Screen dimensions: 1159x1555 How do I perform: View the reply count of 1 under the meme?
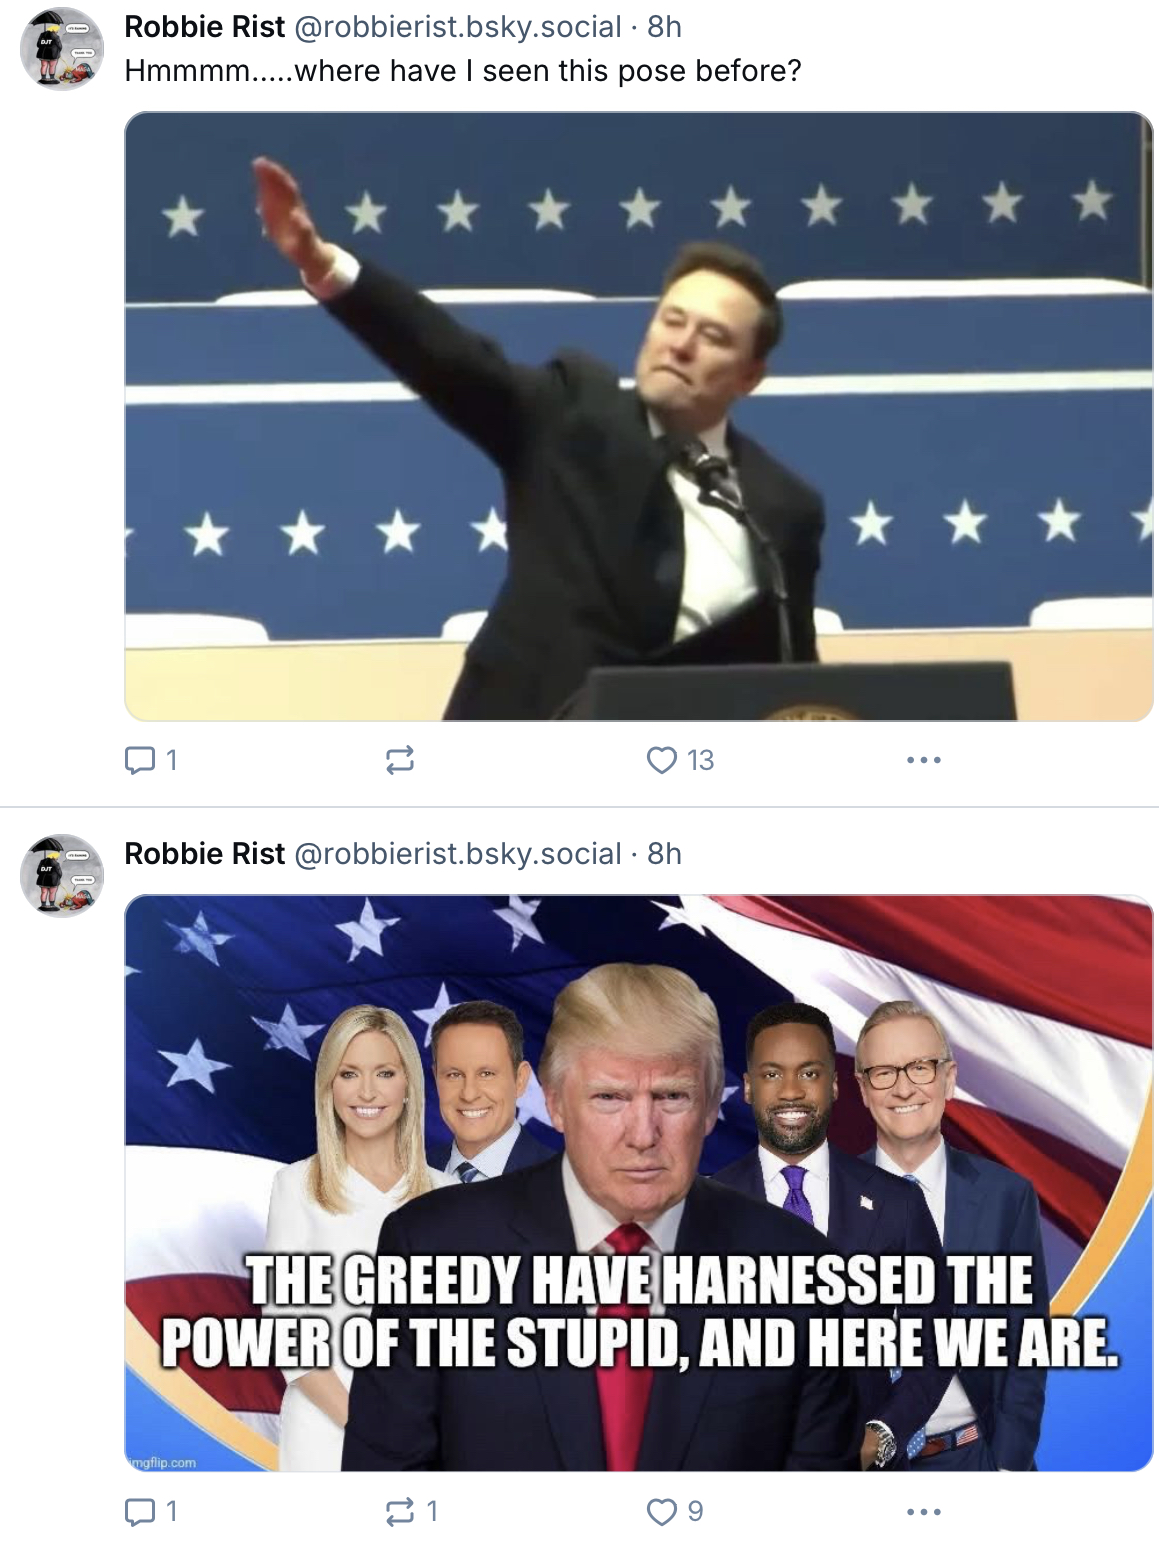(x=150, y=1511)
